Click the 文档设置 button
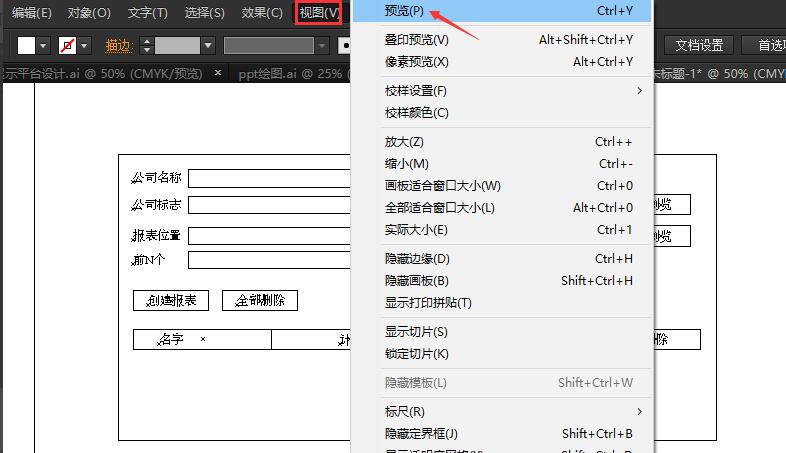786x453 pixels. (699, 46)
